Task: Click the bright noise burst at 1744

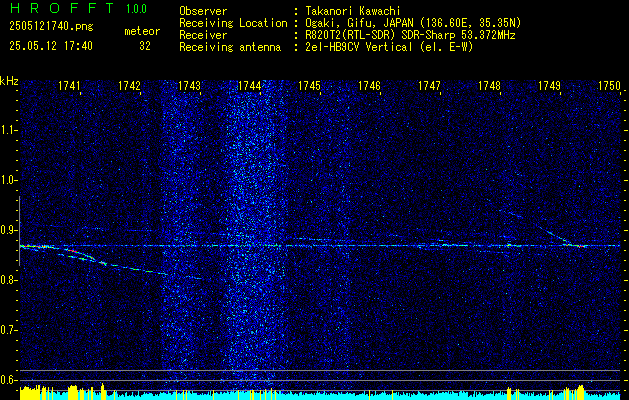Action: coord(255,237)
